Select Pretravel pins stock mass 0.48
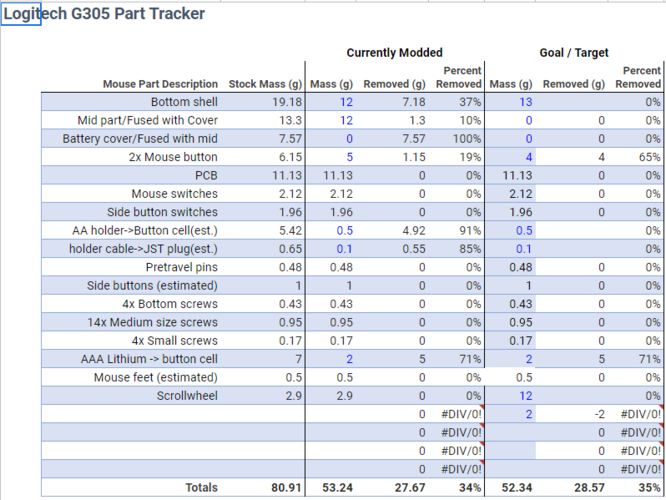Image resolution: width=666 pixels, height=500 pixels. pos(290,267)
